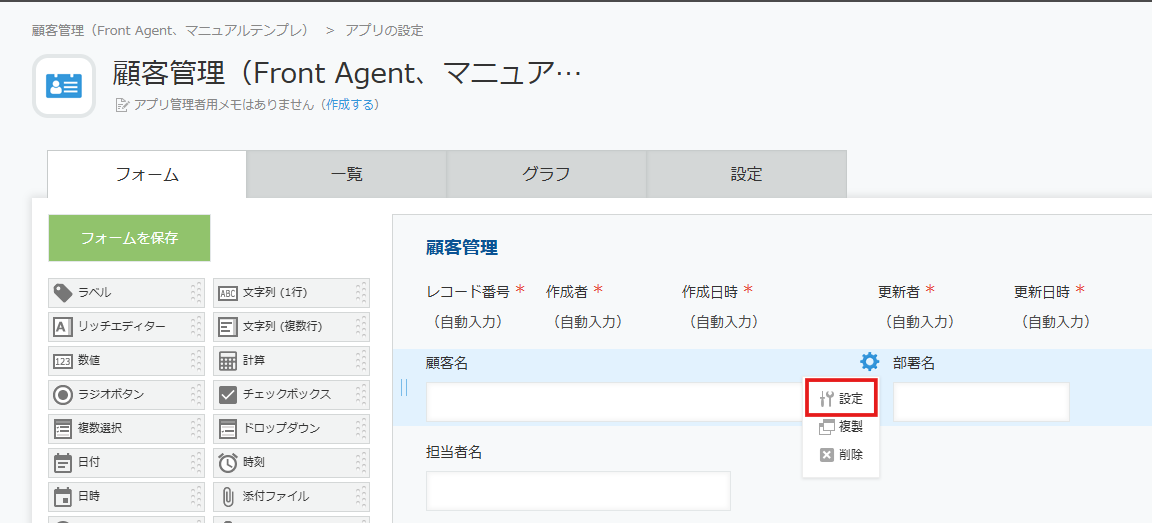
Task: Click the 顧客管理 app icon in header
Action: click(x=64, y=86)
